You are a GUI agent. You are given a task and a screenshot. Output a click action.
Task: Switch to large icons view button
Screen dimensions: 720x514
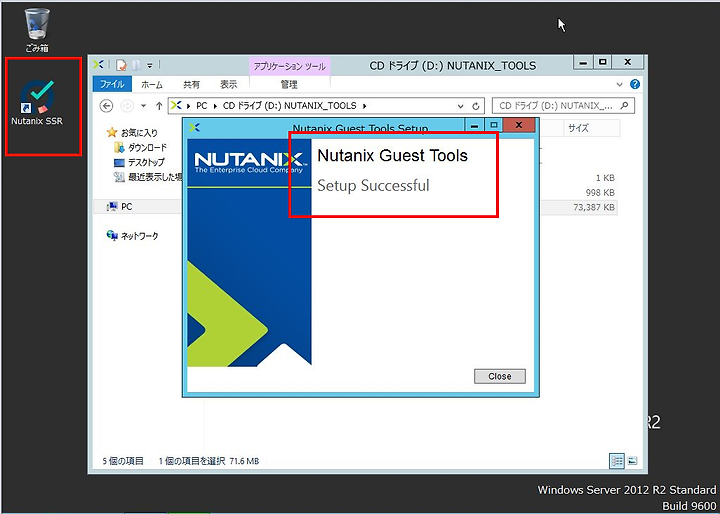(632, 461)
